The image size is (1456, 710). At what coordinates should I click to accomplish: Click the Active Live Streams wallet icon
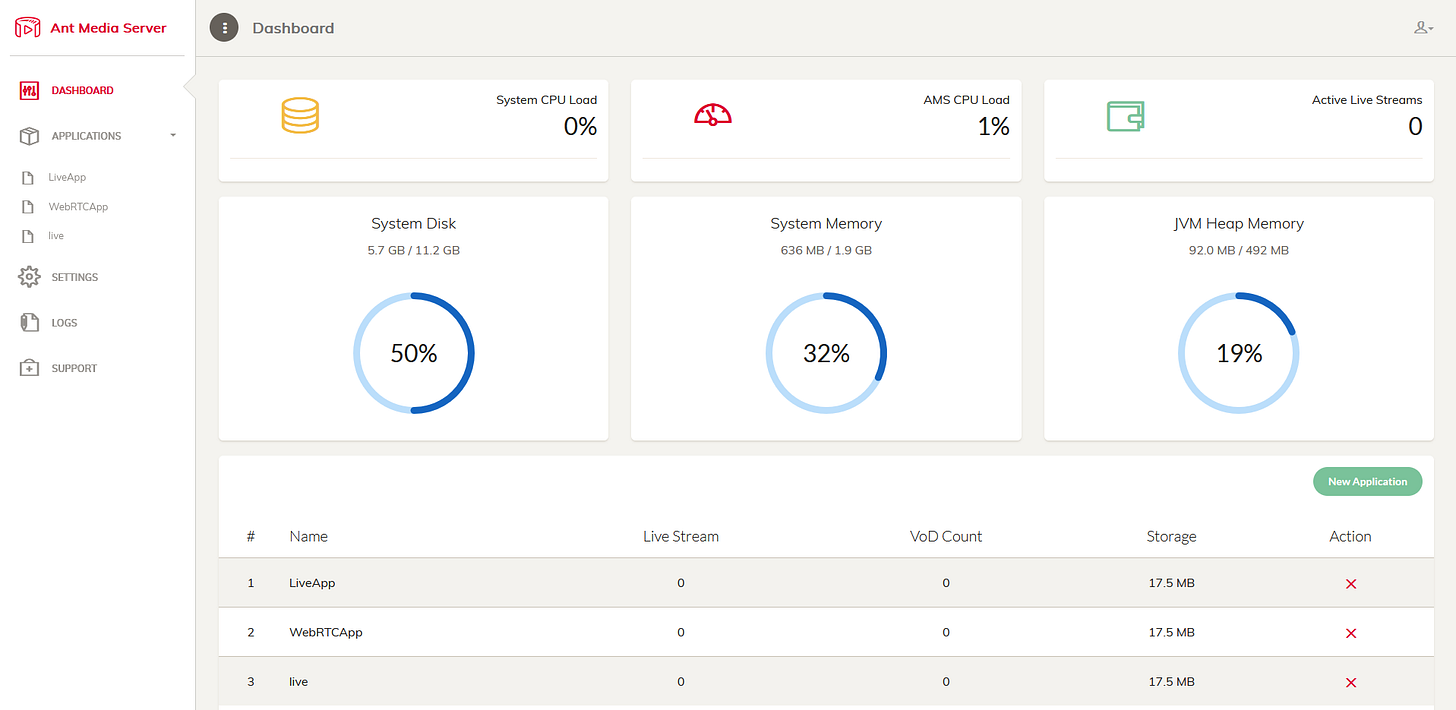pos(1125,116)
